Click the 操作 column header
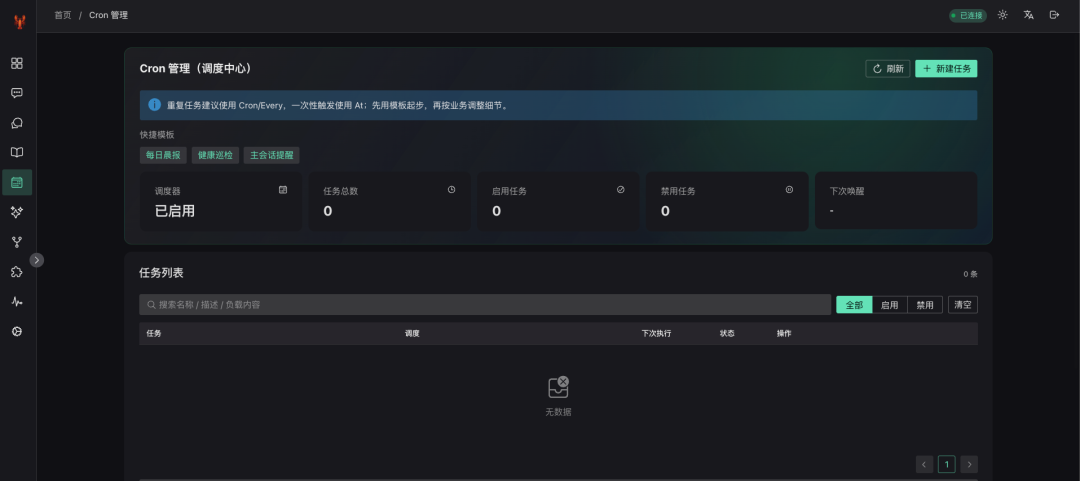Screen dimensions: 1080x481 pyautogui.click(x=784, y=334)
